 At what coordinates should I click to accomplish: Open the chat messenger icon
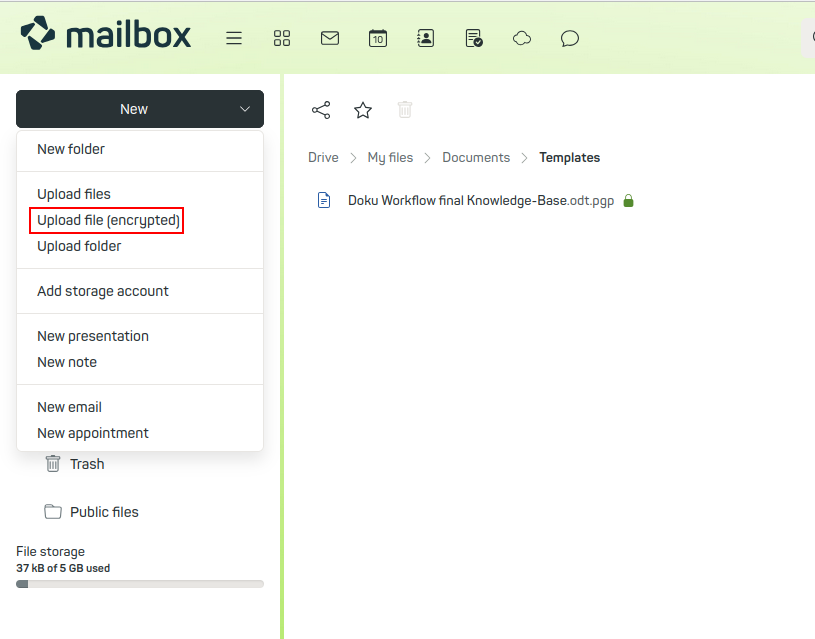569,38
